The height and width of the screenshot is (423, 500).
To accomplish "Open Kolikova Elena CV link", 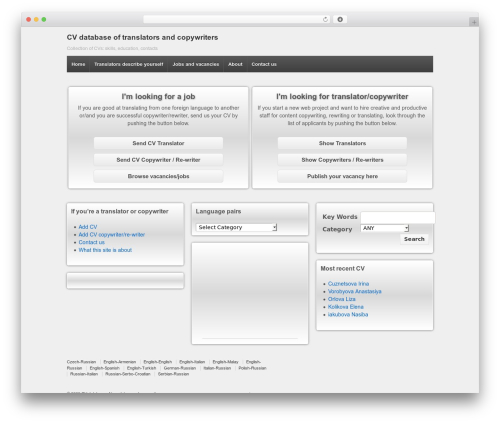I will click(x=346, y=307).
